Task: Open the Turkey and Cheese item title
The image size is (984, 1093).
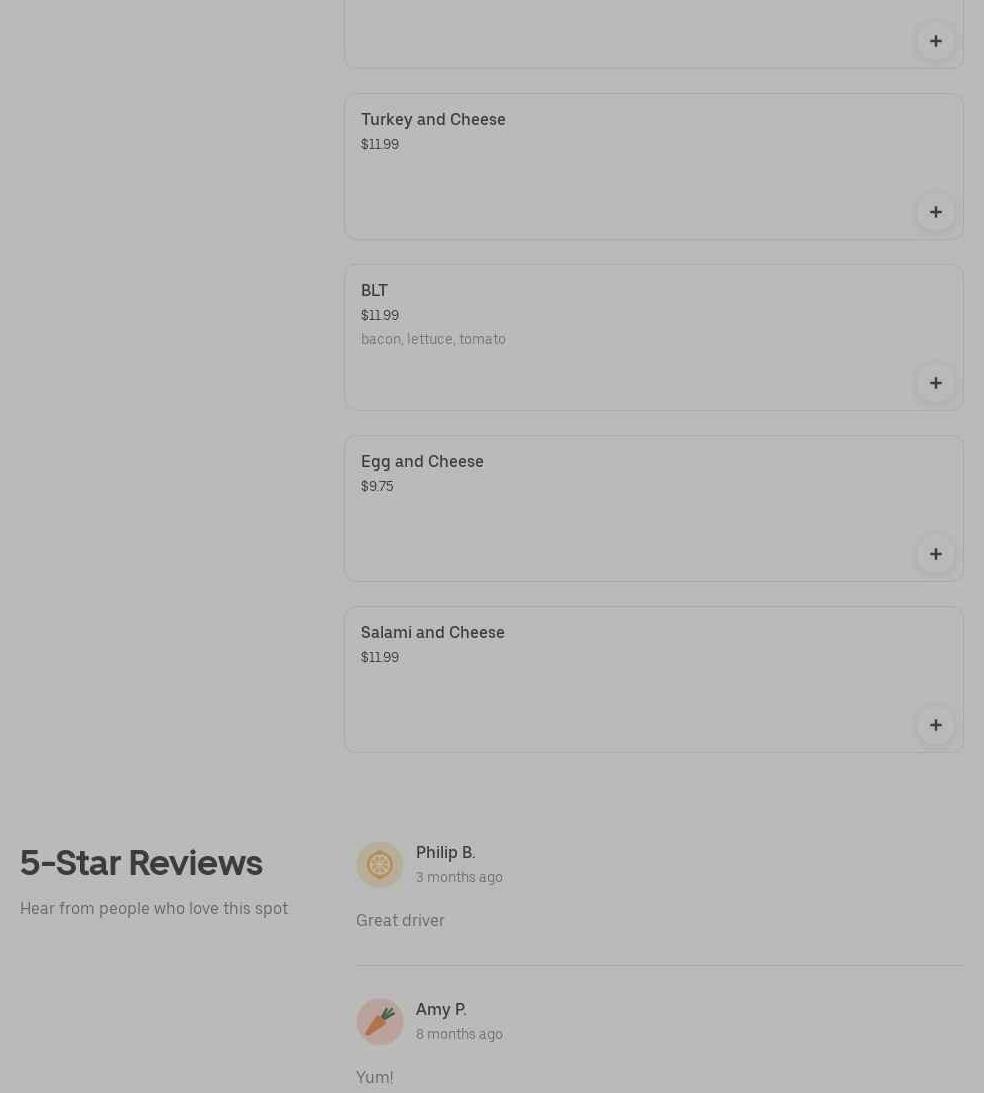Action: (x=433, y=119)
